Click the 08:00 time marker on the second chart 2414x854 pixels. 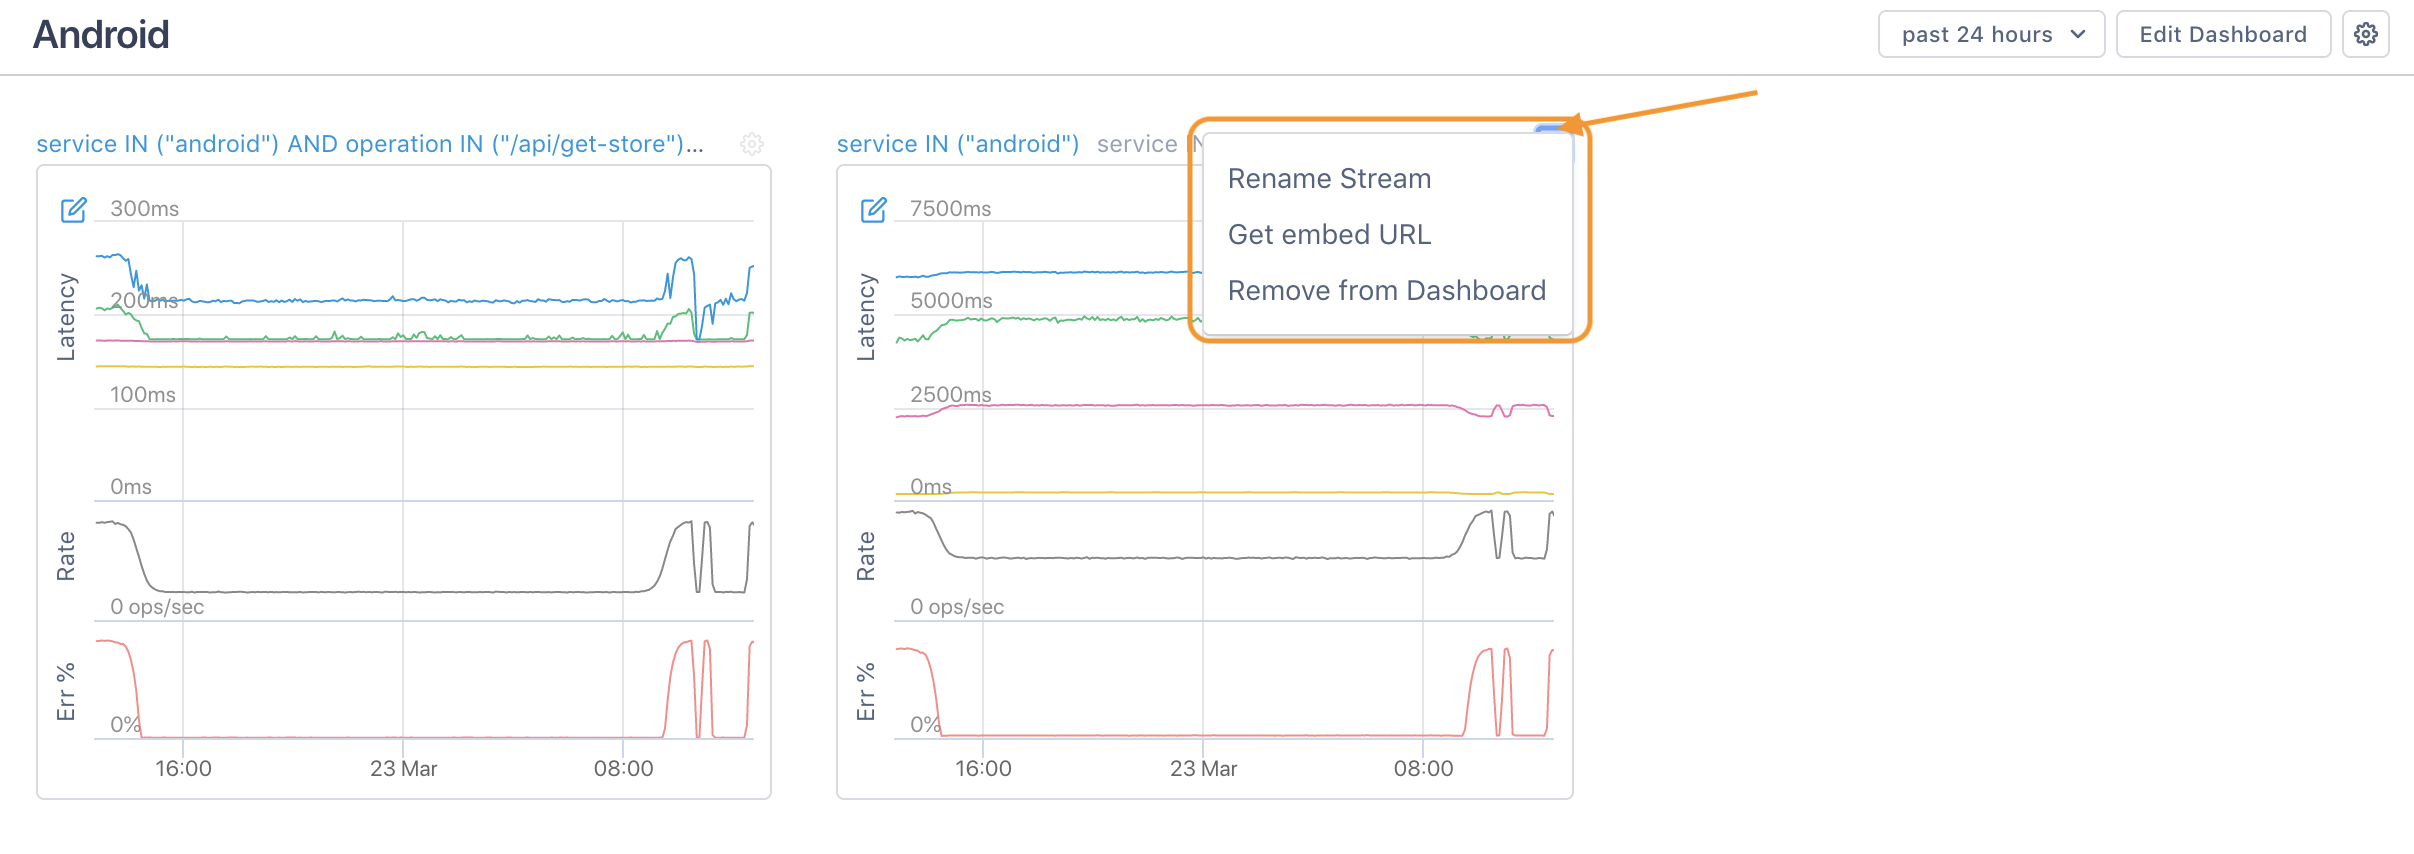pos(1423,768)
